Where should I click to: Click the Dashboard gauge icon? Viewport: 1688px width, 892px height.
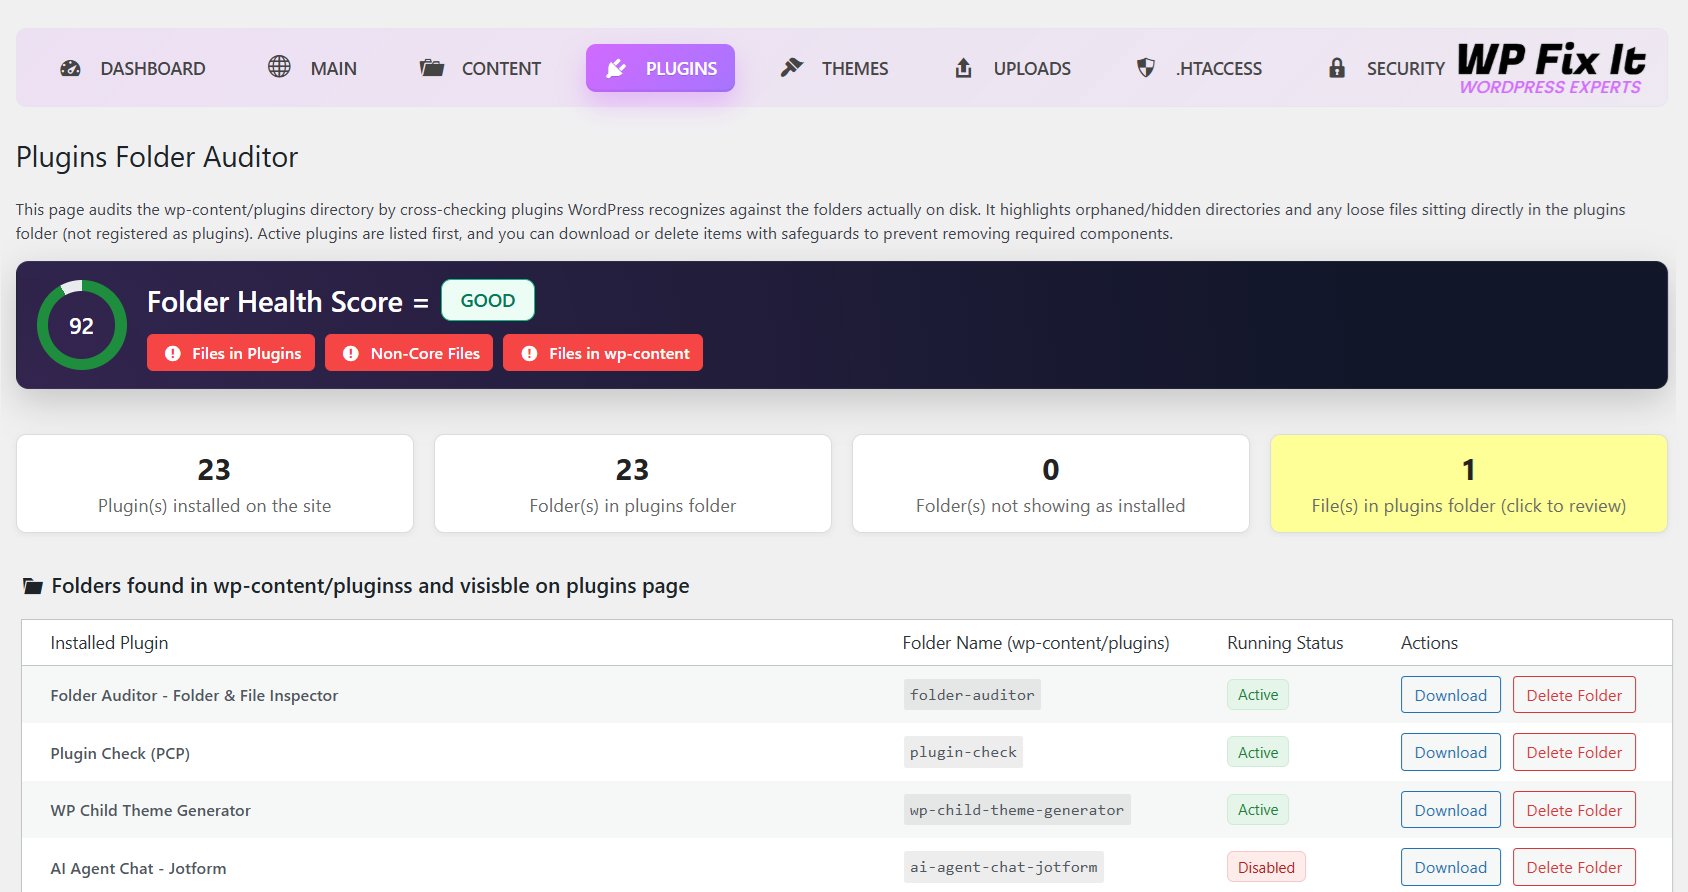tap(70, 68)
